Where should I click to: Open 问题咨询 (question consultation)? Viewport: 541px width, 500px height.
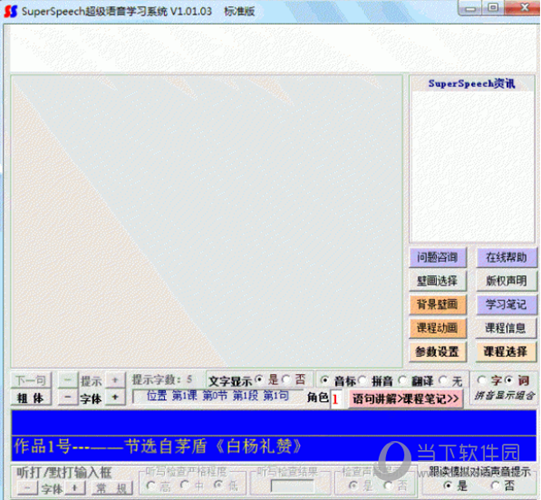coord(438,257)
